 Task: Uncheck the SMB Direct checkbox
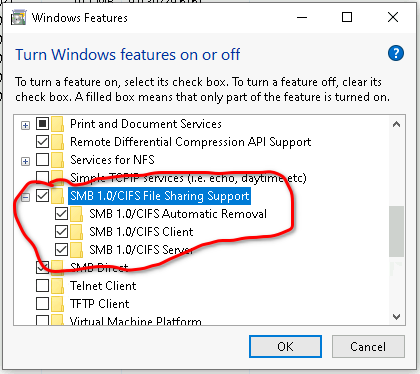point(42,268)
